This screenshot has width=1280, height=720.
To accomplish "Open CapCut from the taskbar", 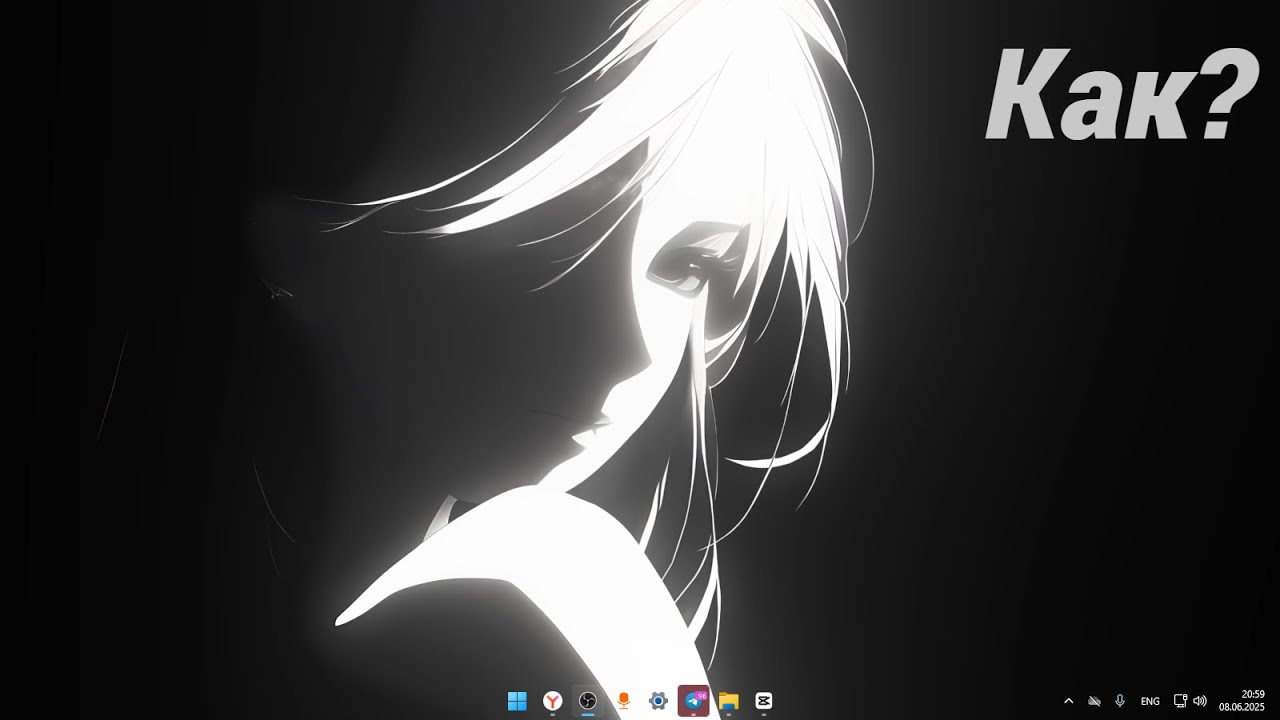I will pos(764,701).
